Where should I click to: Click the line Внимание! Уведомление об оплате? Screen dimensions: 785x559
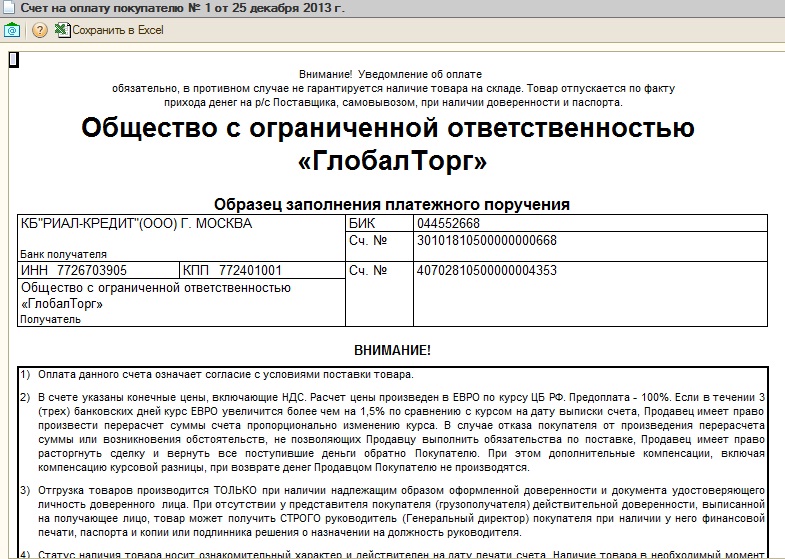point(390,75)
